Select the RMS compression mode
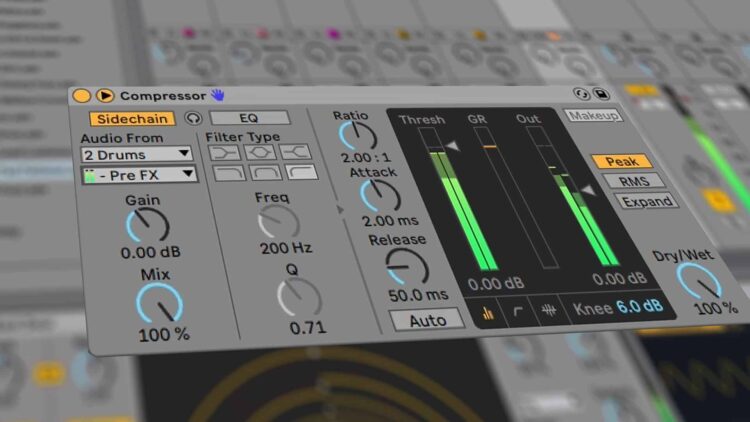Screen dimensions: 750x422 point(621,181)
